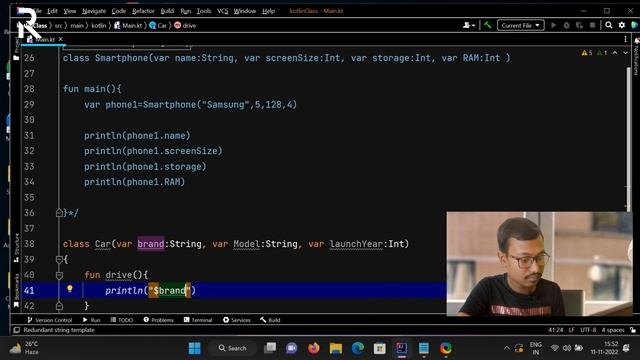Viewport: 640px width, 360px height.
Task: Click the Stop square icon in toolbar
Action: [592, 25]
